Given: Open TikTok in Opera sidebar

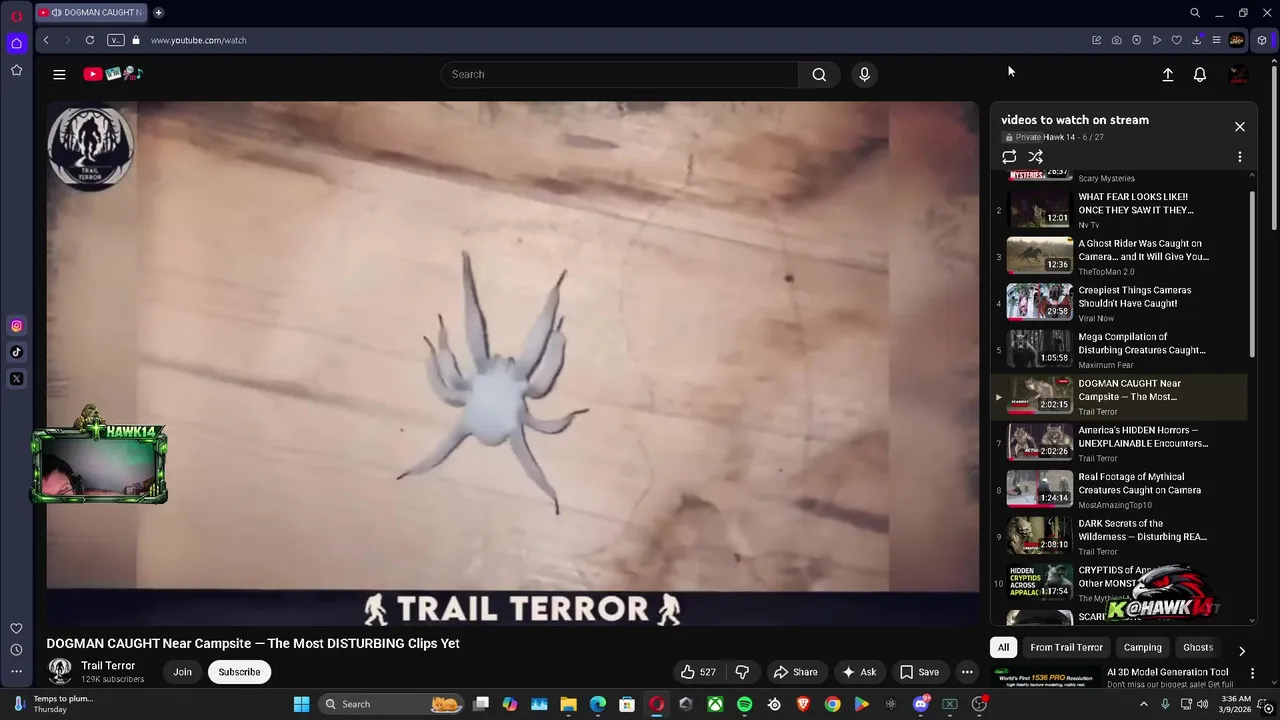Looking at the screenshot, I should pos(16,352).
